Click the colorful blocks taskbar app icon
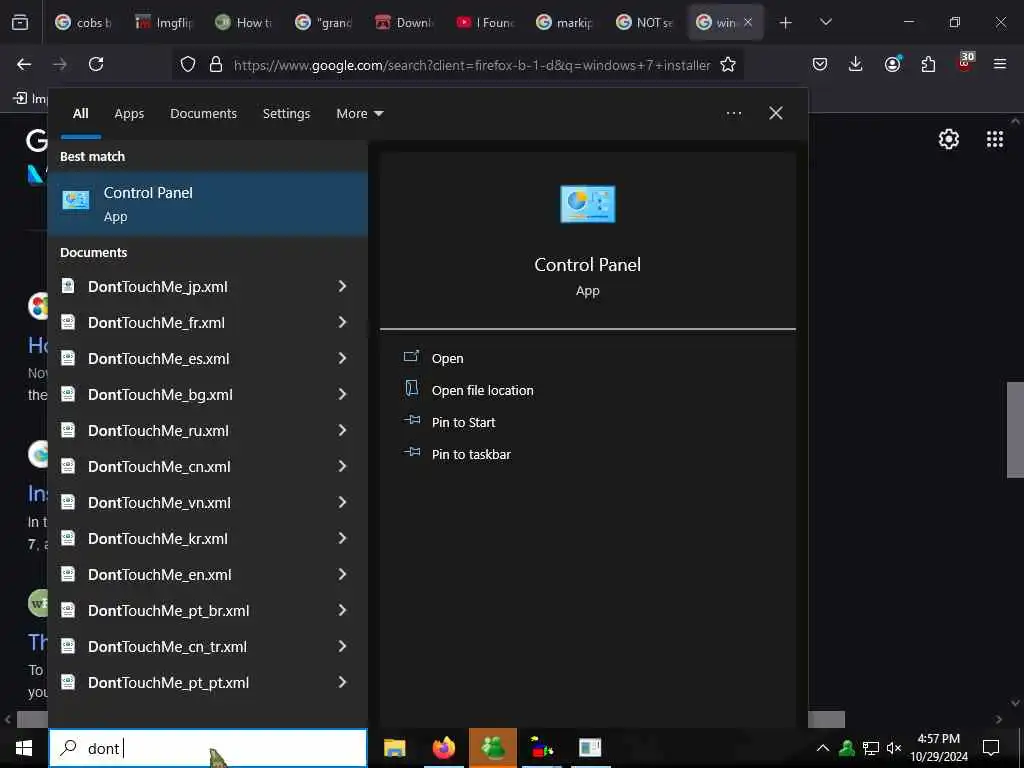The width and height of the screenshot is (1024, 768). point(541,748)
